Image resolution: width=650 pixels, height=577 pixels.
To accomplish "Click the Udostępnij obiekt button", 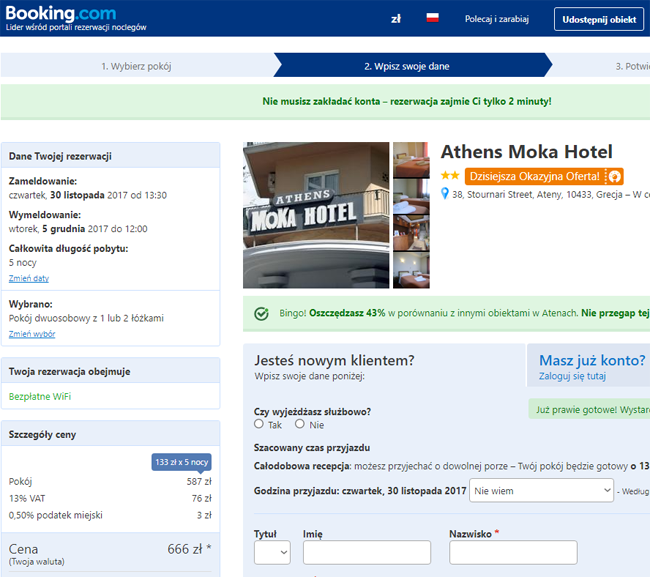I will point(599,19).
